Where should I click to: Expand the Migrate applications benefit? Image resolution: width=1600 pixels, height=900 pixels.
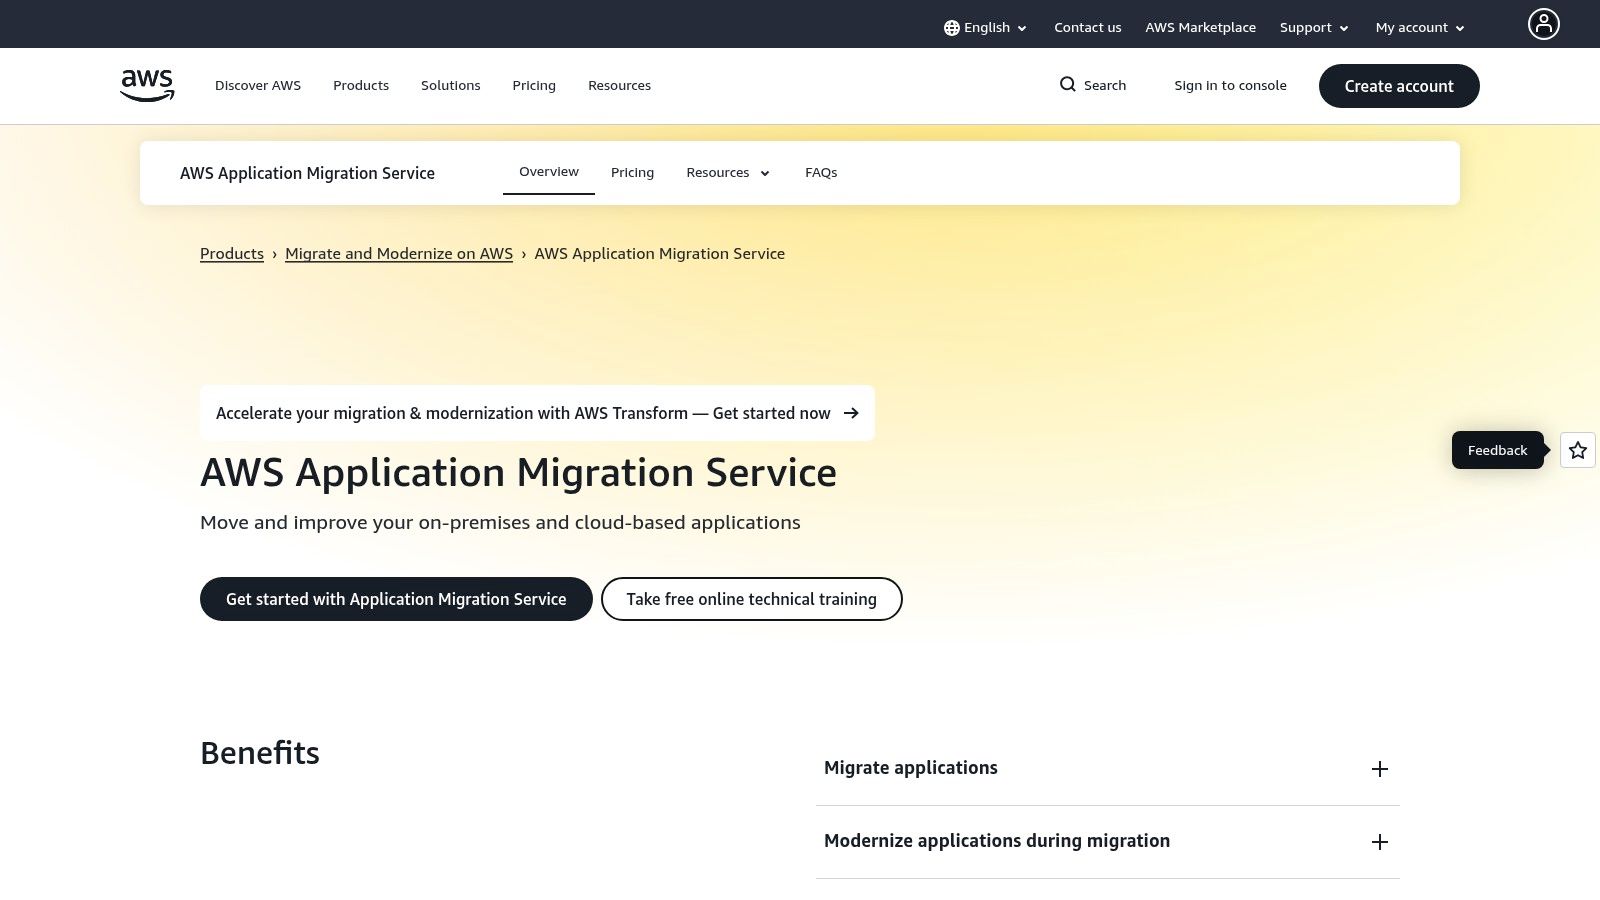(1380, 769)
